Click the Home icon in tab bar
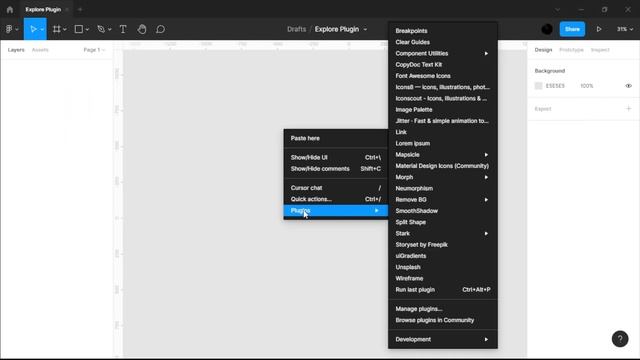The image size is (640, 360). point(10,9)
